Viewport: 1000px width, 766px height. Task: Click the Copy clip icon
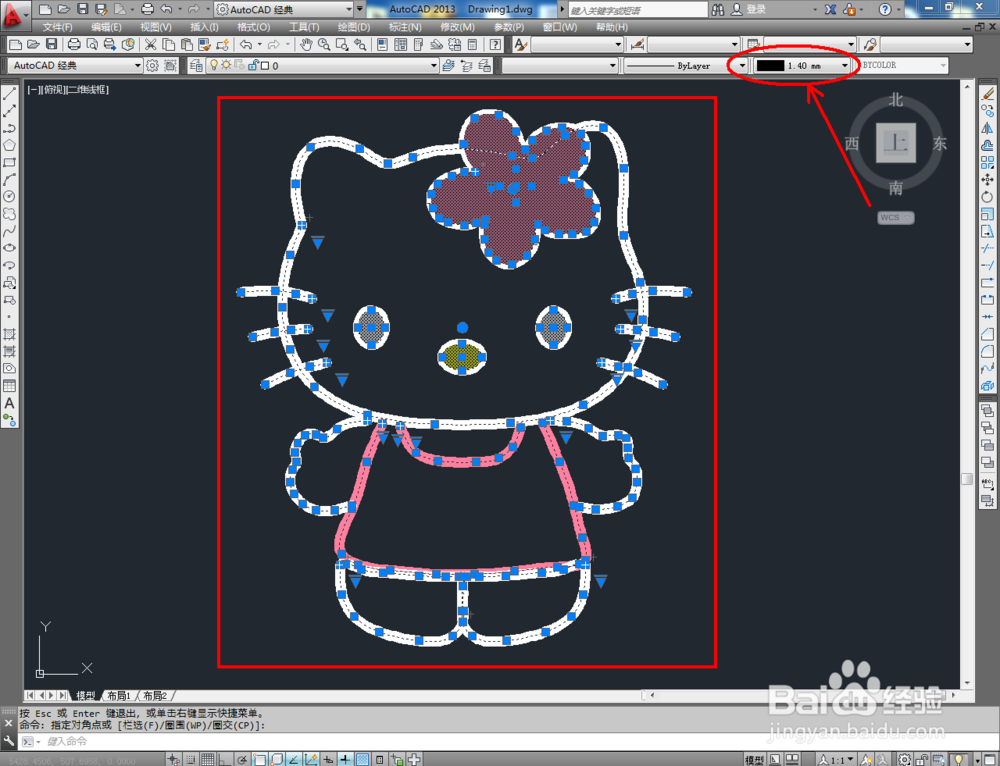coord(168,44)
